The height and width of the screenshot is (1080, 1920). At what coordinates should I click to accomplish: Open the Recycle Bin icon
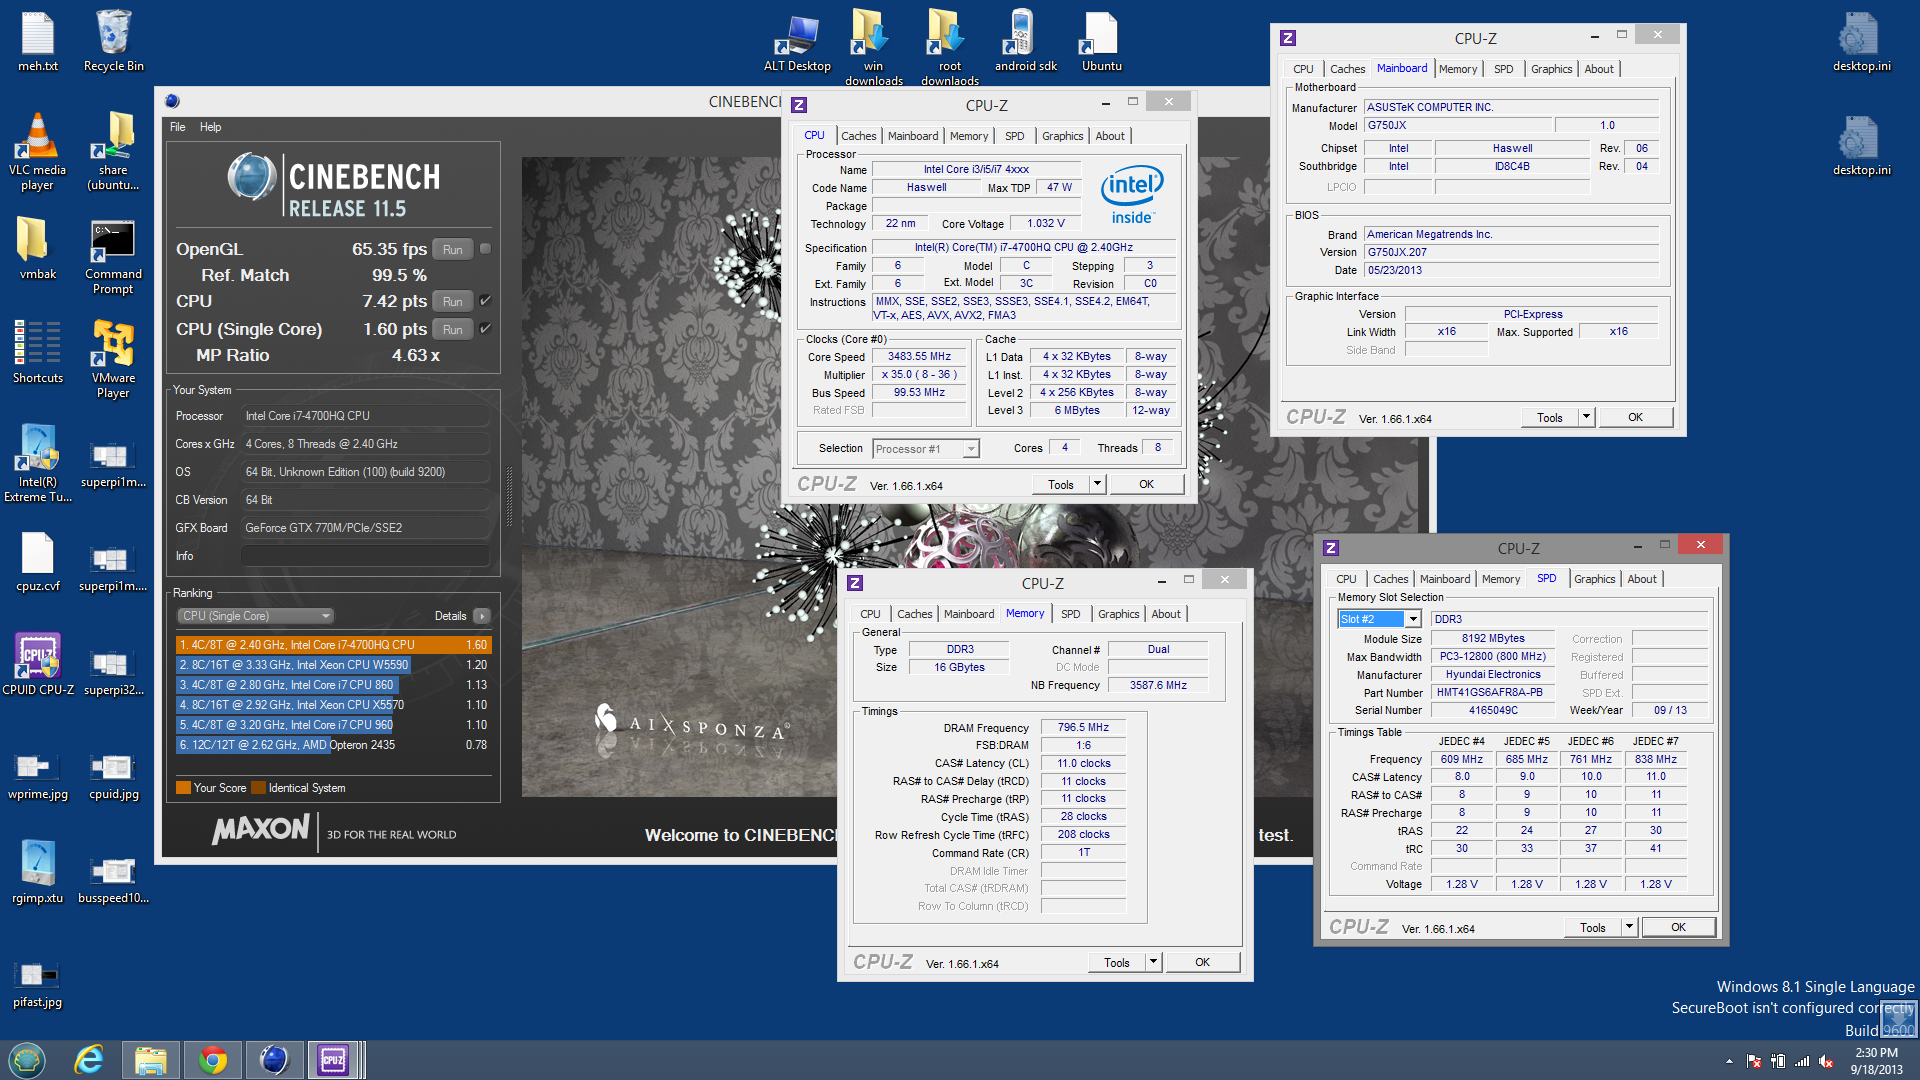pyautogui.click(x=113, y=41)
